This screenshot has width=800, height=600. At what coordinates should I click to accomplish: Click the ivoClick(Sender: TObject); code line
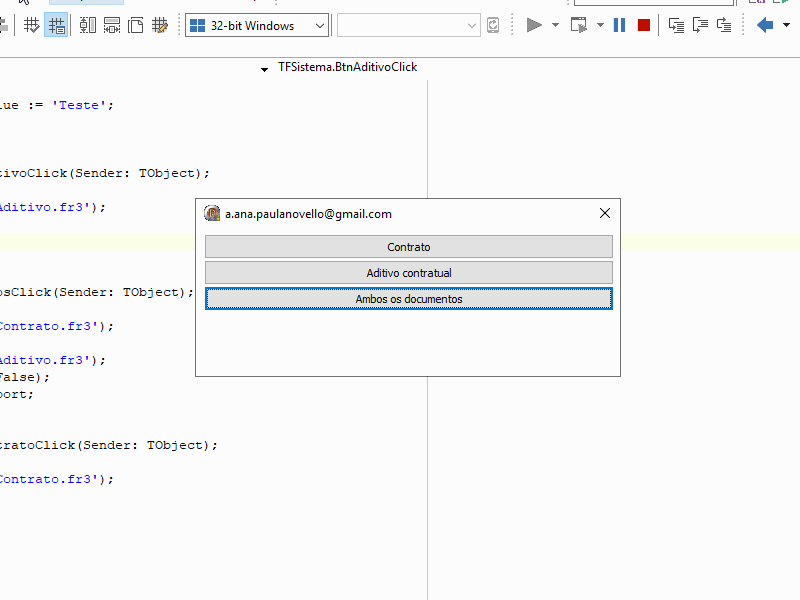click(x=104, y=173)
